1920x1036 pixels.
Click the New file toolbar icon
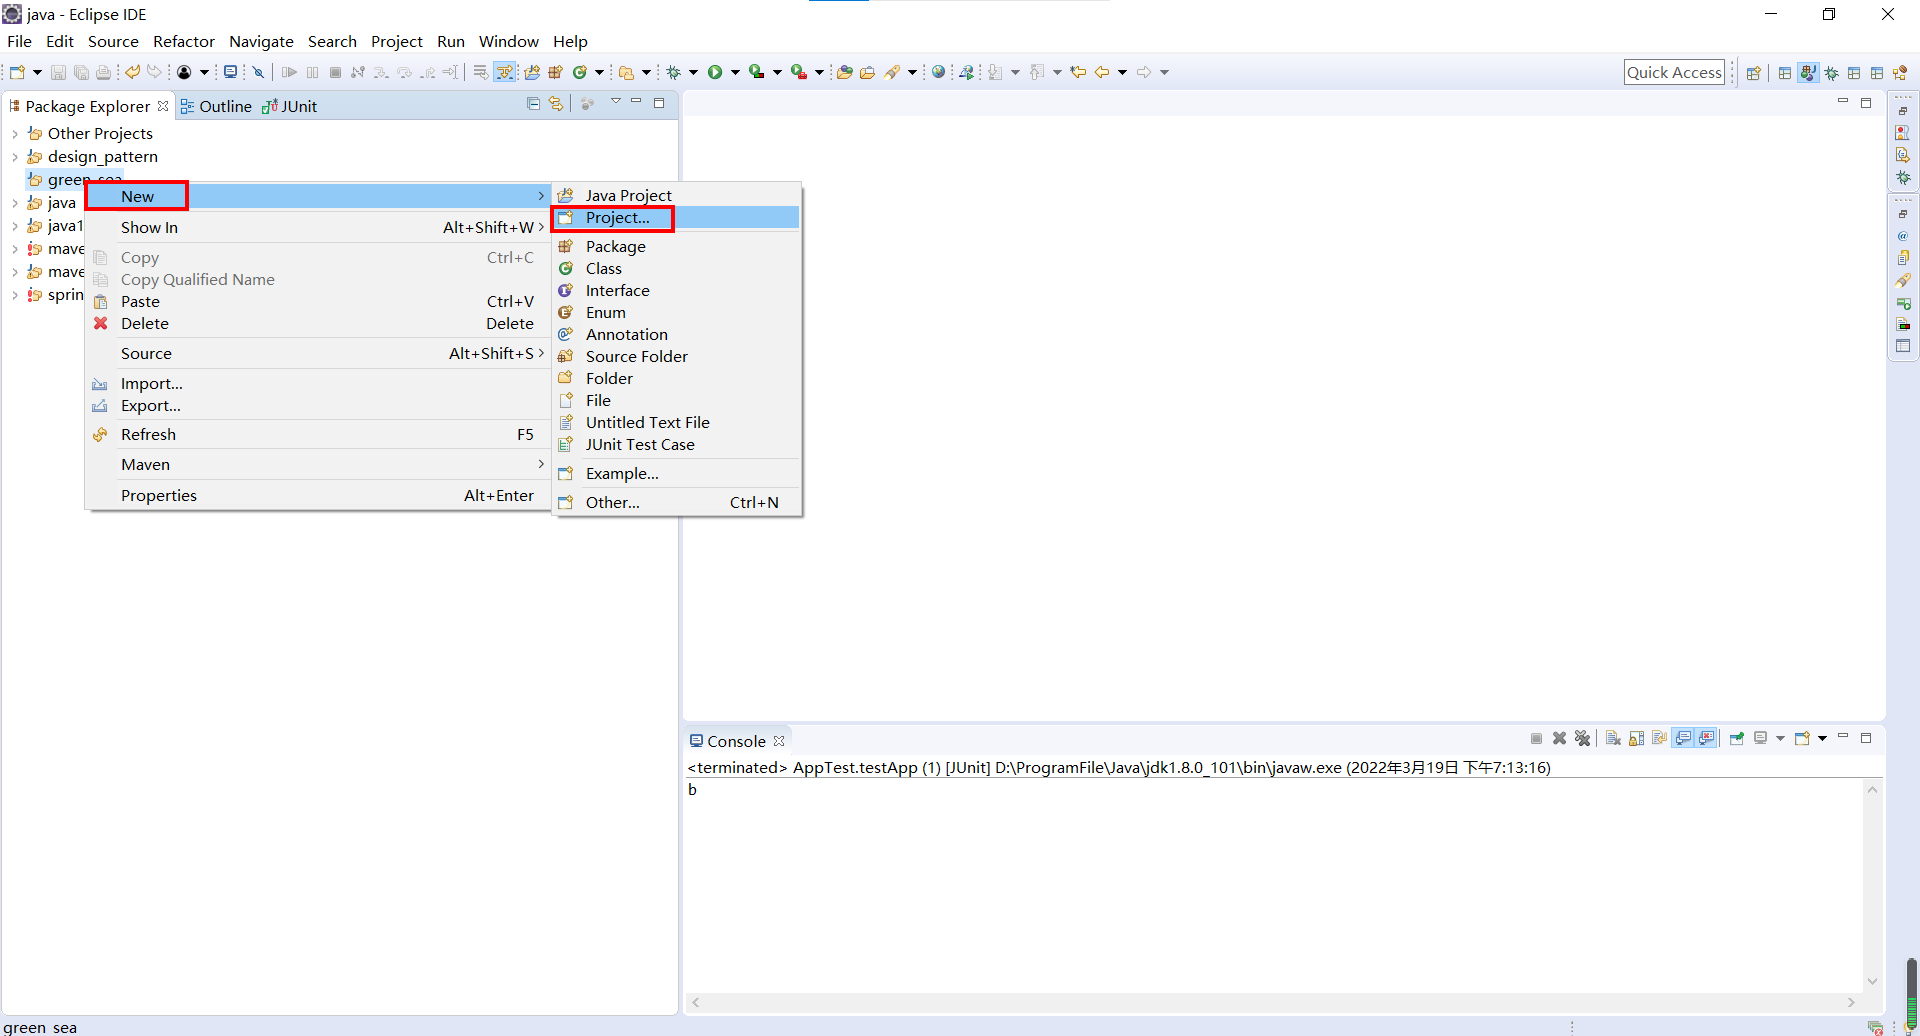(17, 72)
